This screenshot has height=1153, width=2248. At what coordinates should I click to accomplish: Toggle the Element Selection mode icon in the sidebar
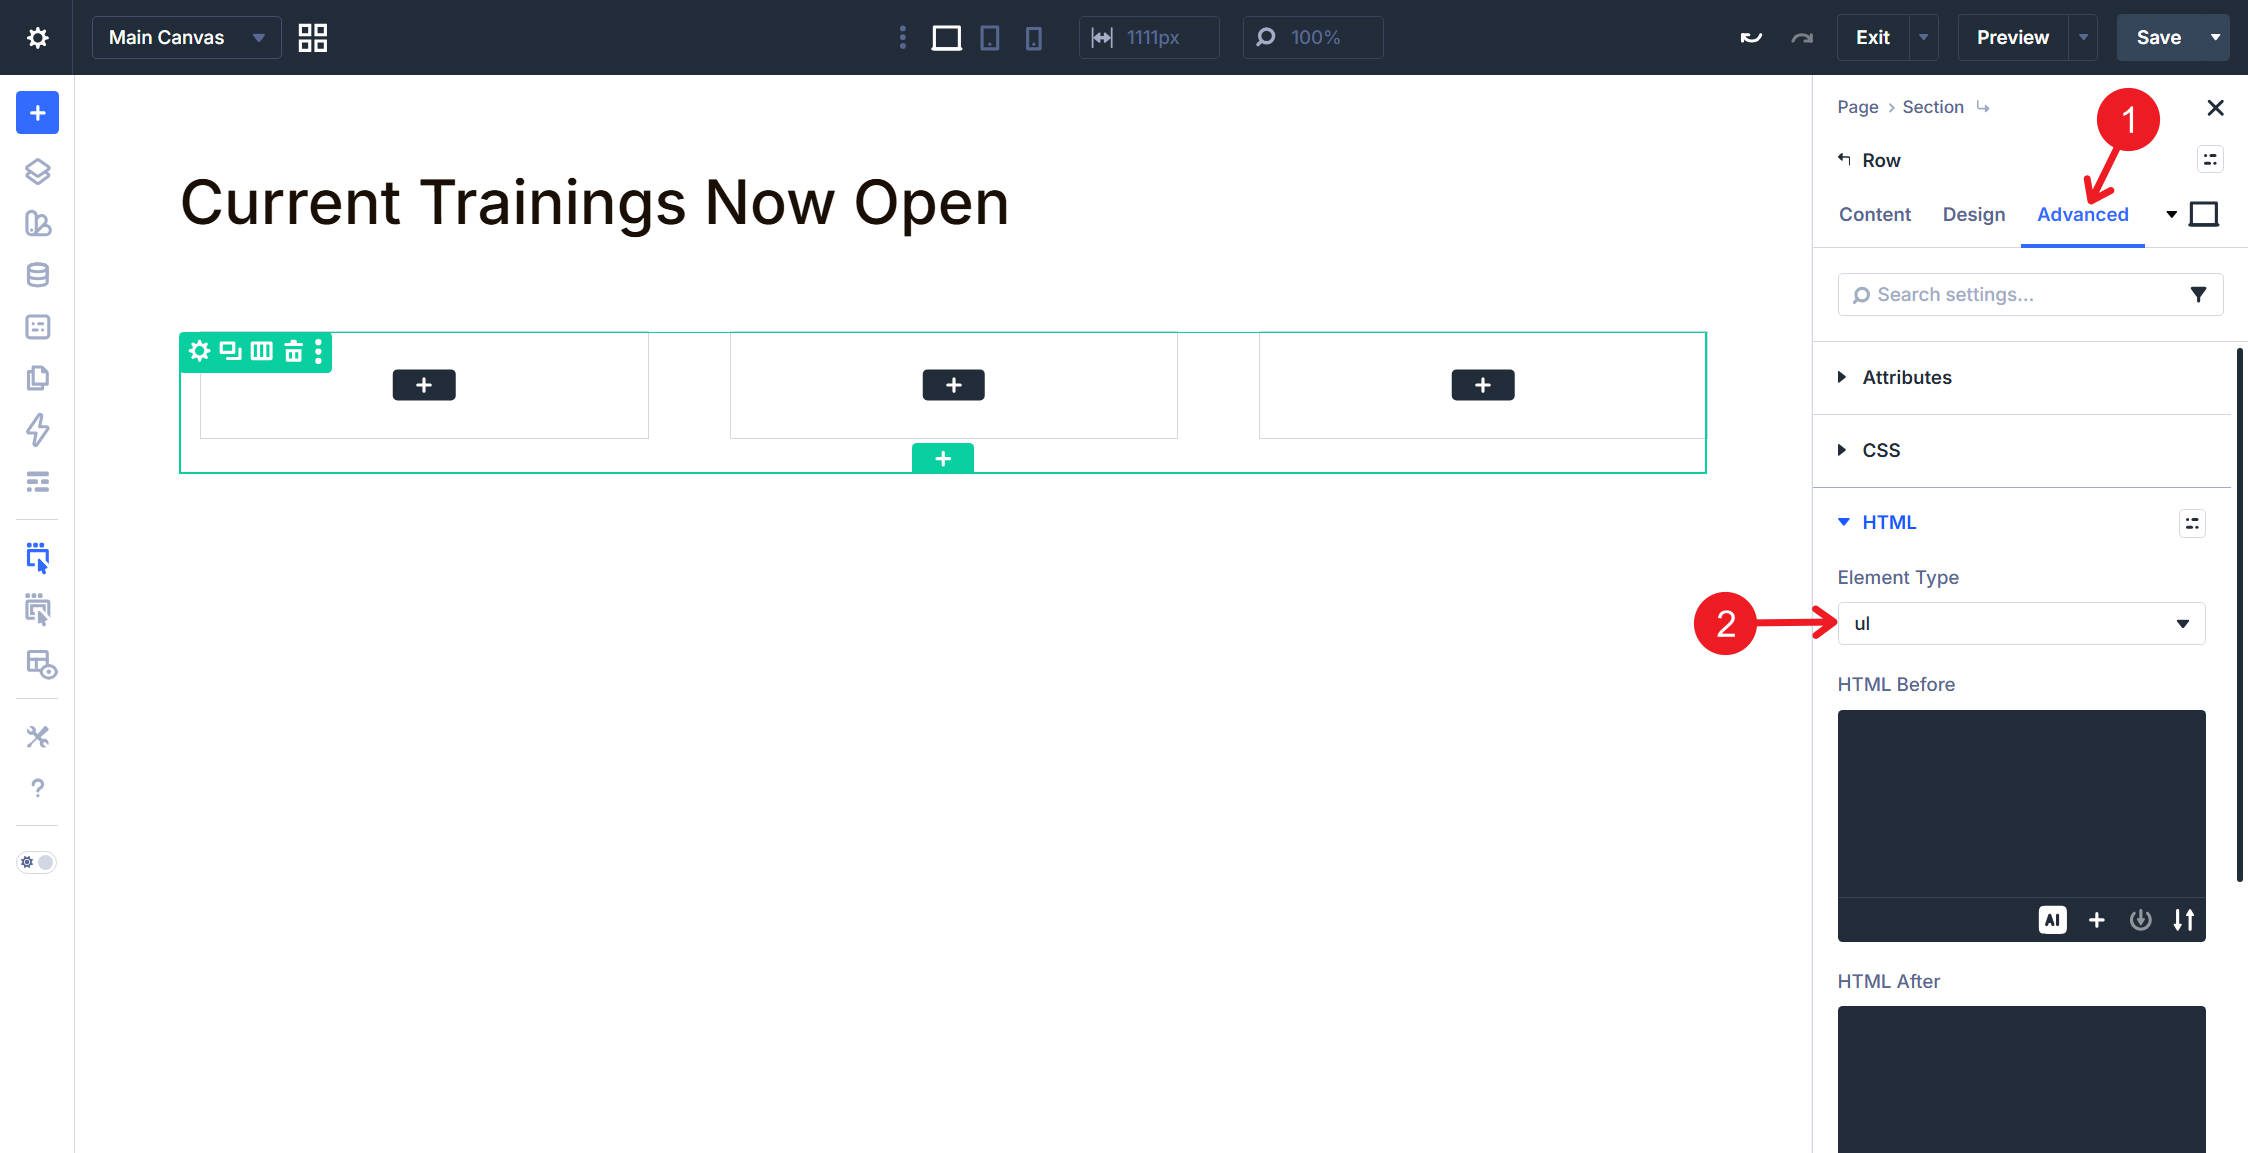(x=37, y=558)
